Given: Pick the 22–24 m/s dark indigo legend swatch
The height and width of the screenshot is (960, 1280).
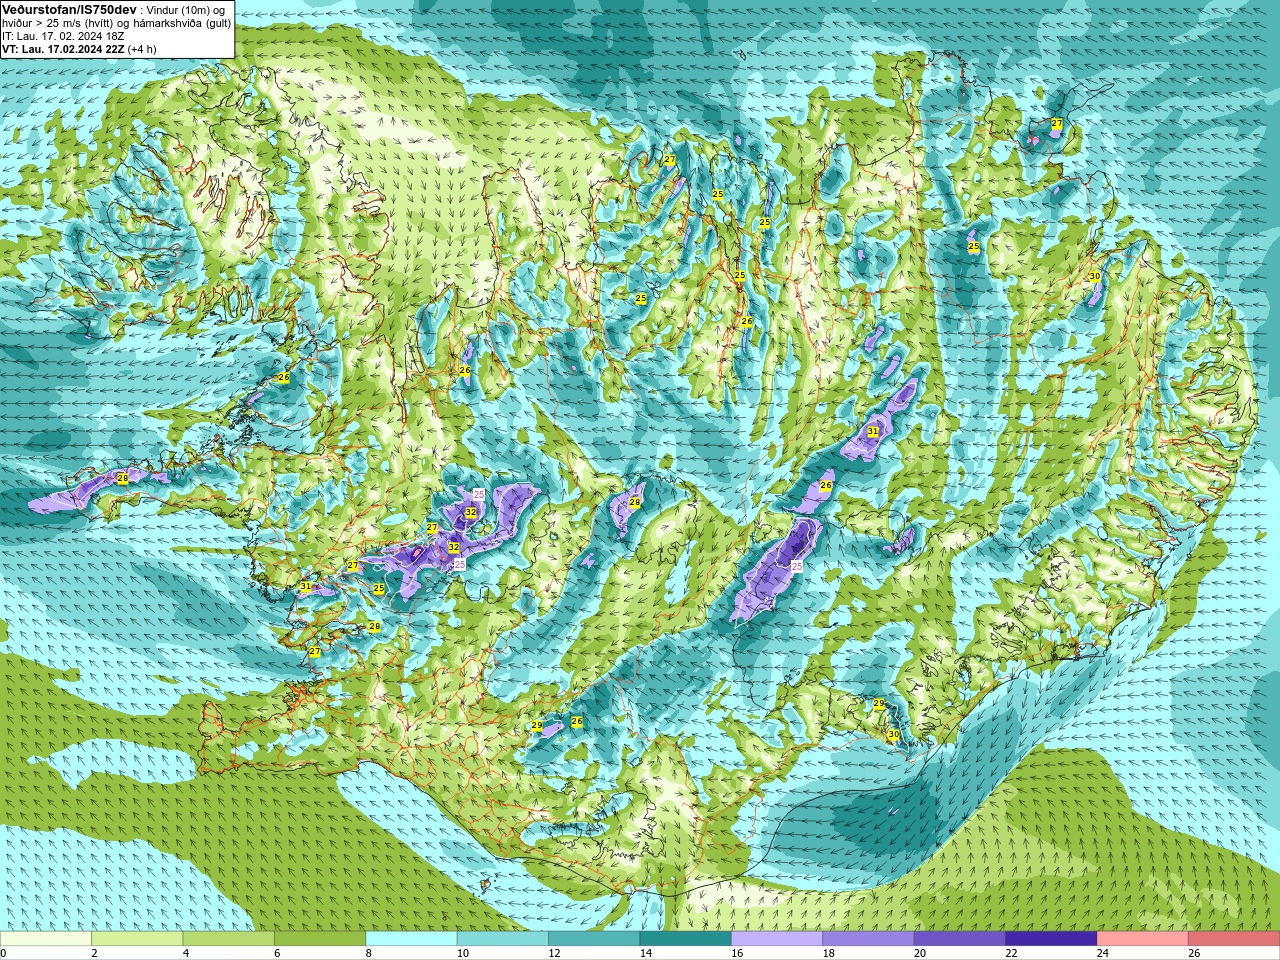Looking at the screenshot, I should pyautogui.click(x=1051, y=939).
